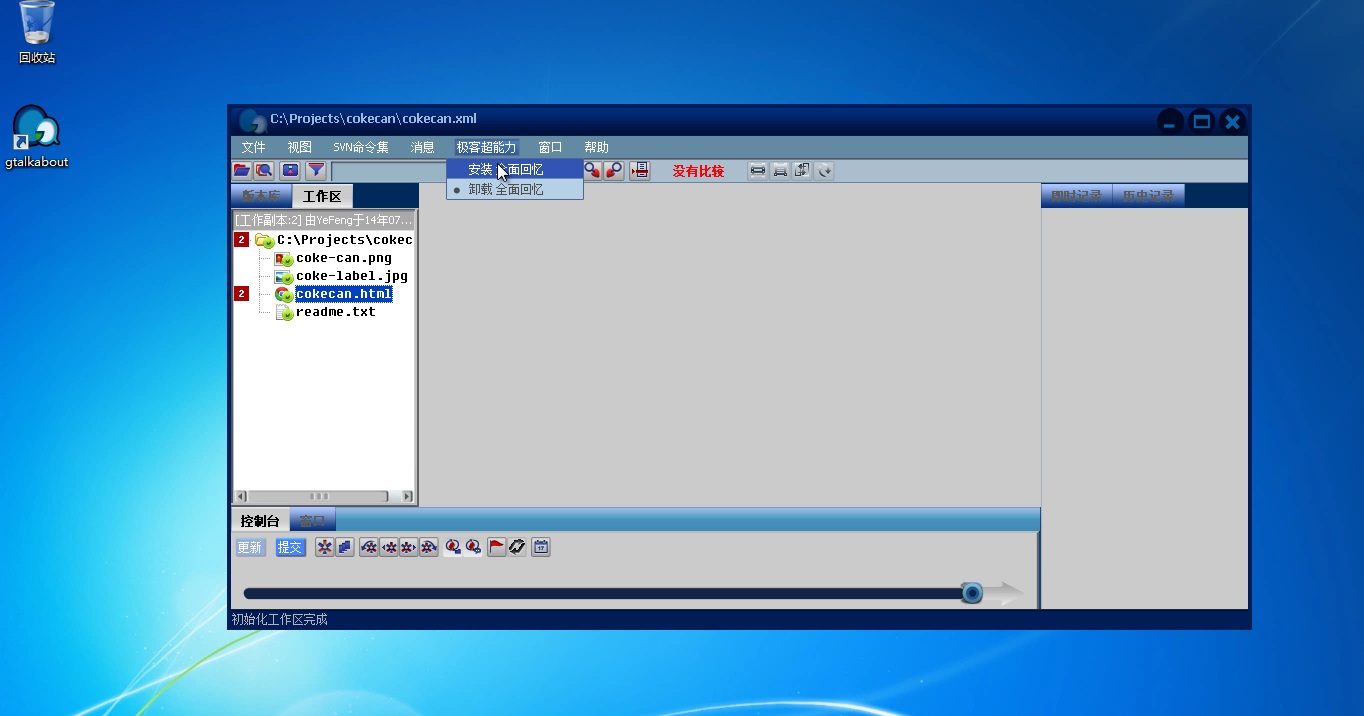The height and width of the screenshot is (716, 1364).
Task: Click the 更新 button
Action: (x=250, y=548)
